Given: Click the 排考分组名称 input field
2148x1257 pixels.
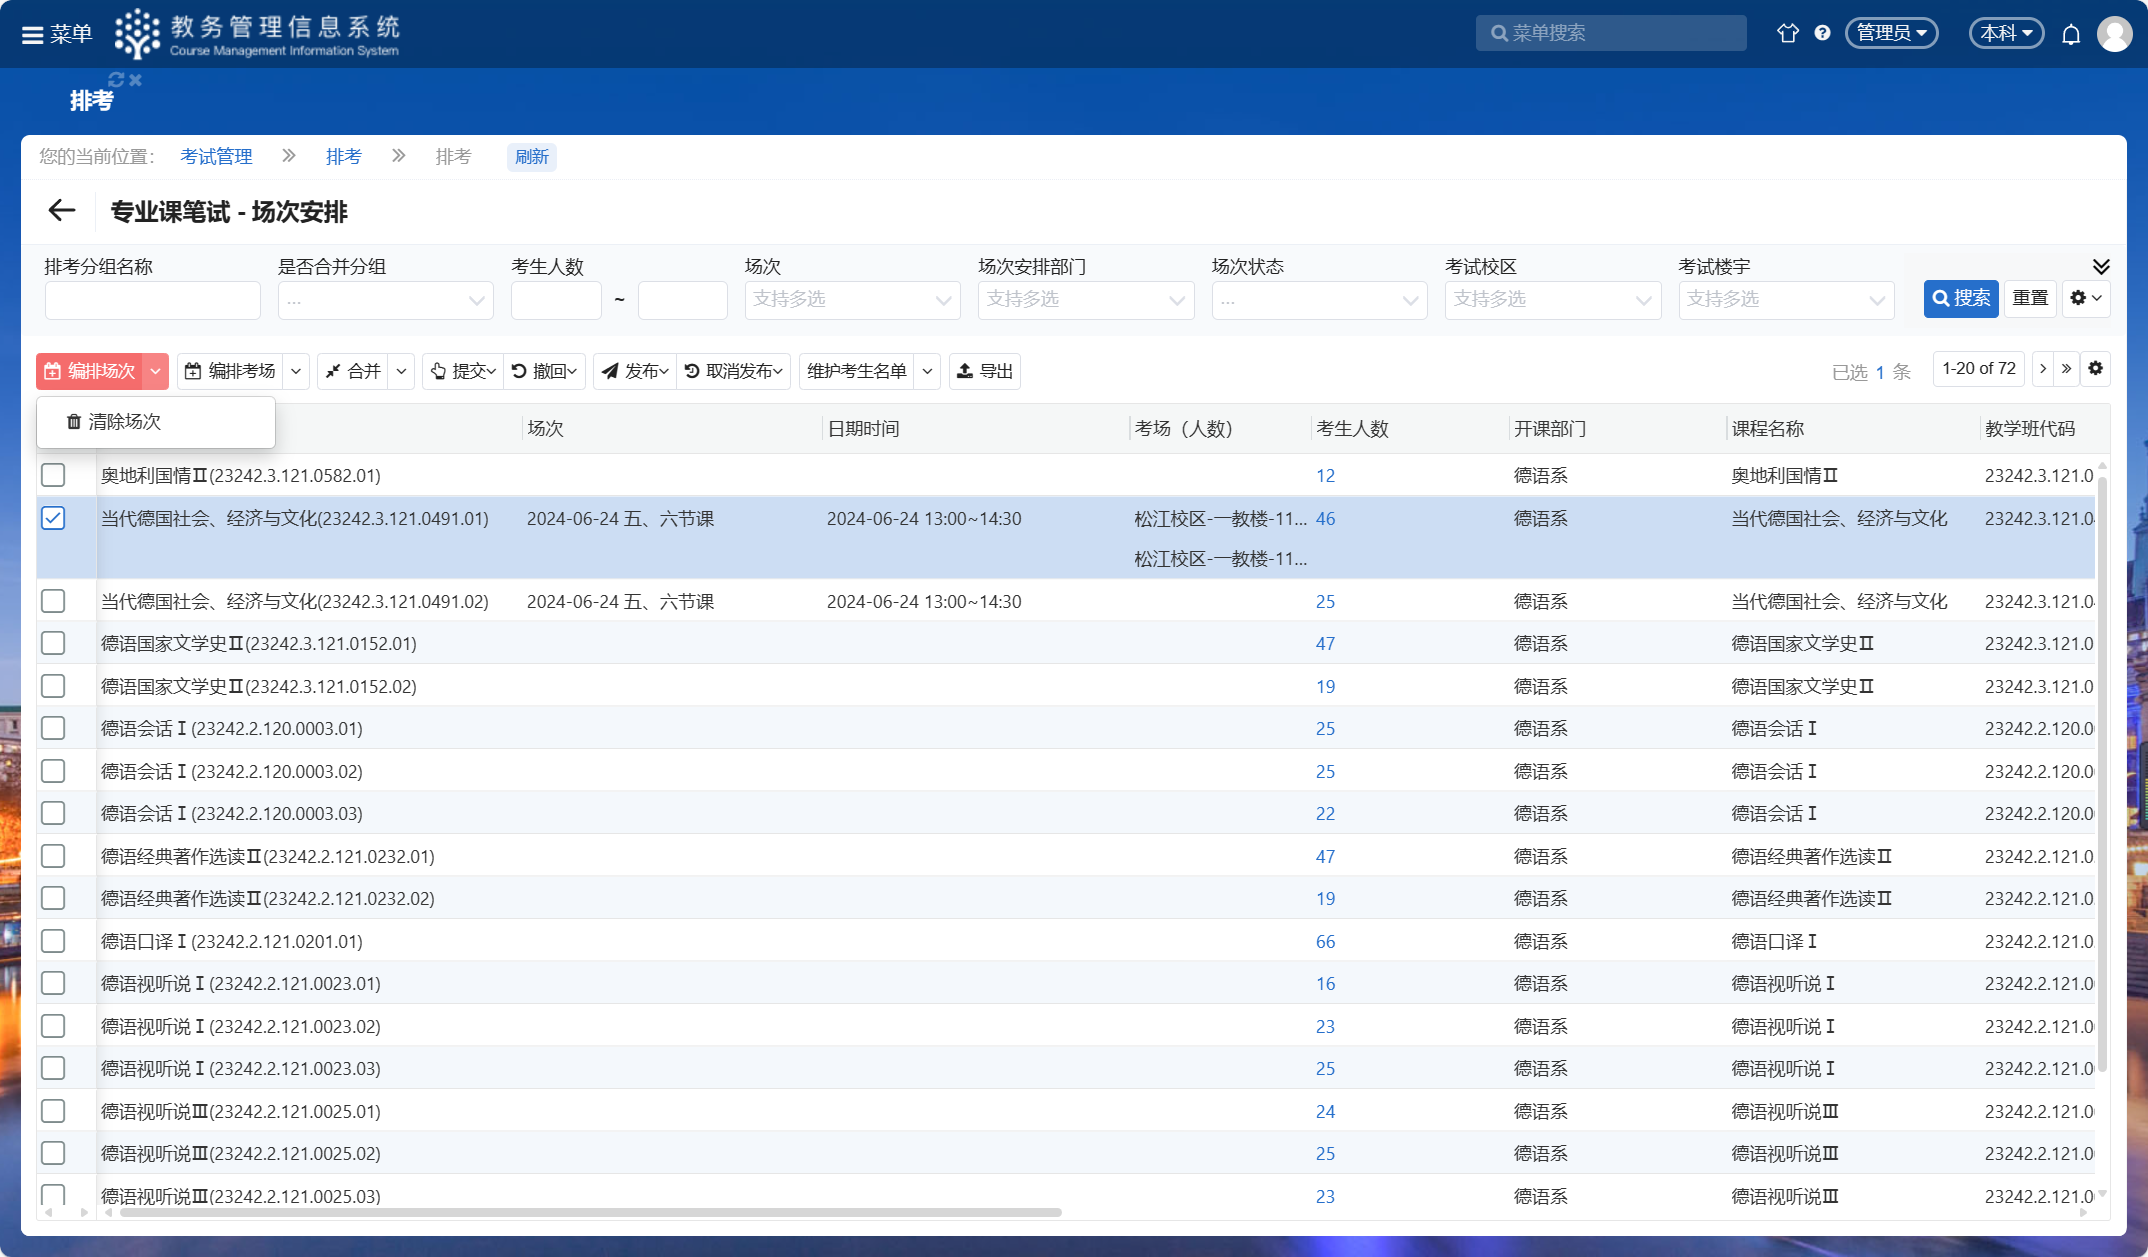Looking at the screenshot, I should click(152, 300).
